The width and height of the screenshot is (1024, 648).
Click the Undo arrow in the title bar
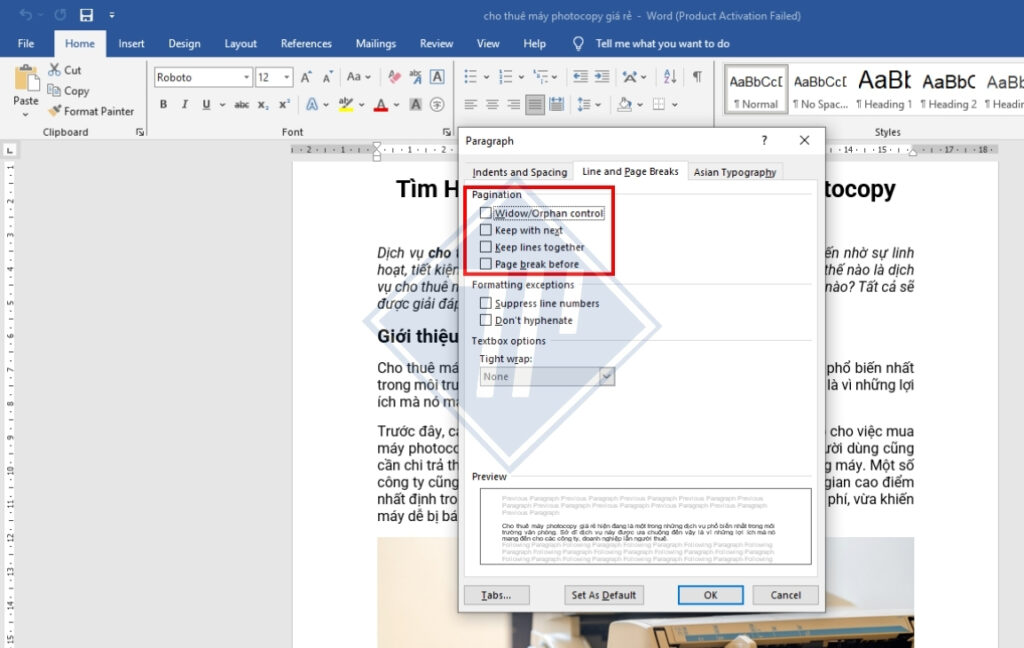click(25, 15)
